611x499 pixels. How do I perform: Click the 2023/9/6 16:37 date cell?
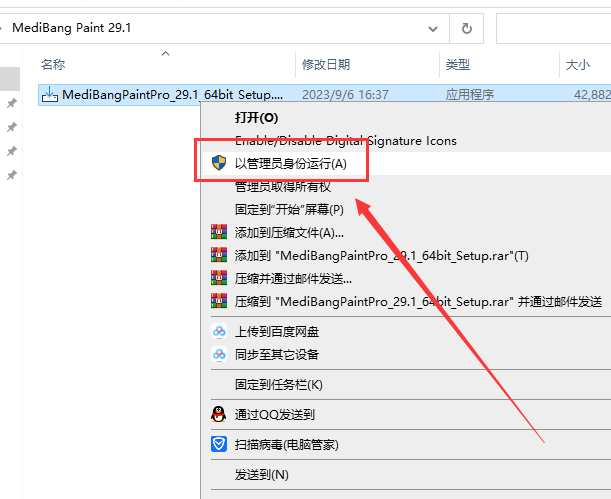pyautogui.click(x=345, y=95)
